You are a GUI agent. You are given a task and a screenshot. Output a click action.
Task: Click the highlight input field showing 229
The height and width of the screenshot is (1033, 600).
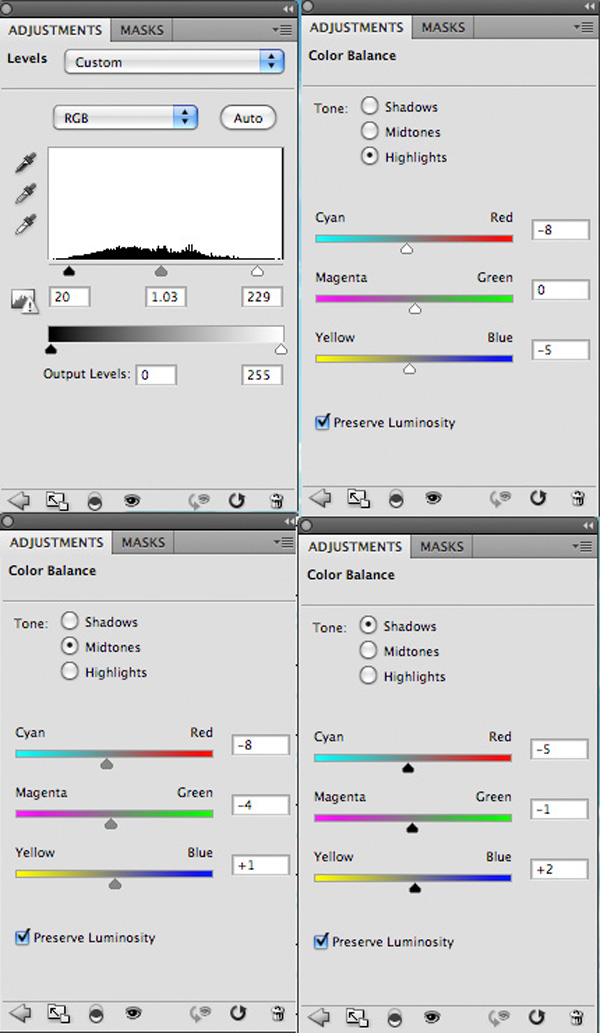[261, 296]
